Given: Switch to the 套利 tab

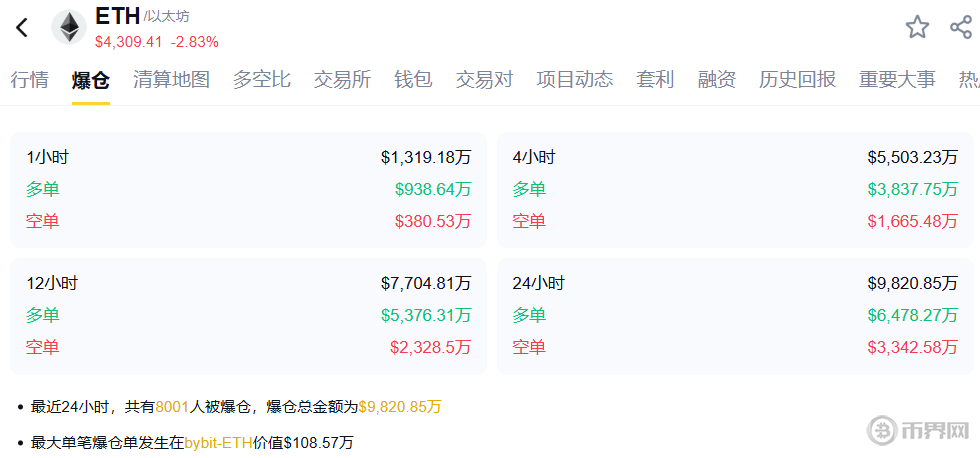Looking at the screenshot, I should [655, 80].
